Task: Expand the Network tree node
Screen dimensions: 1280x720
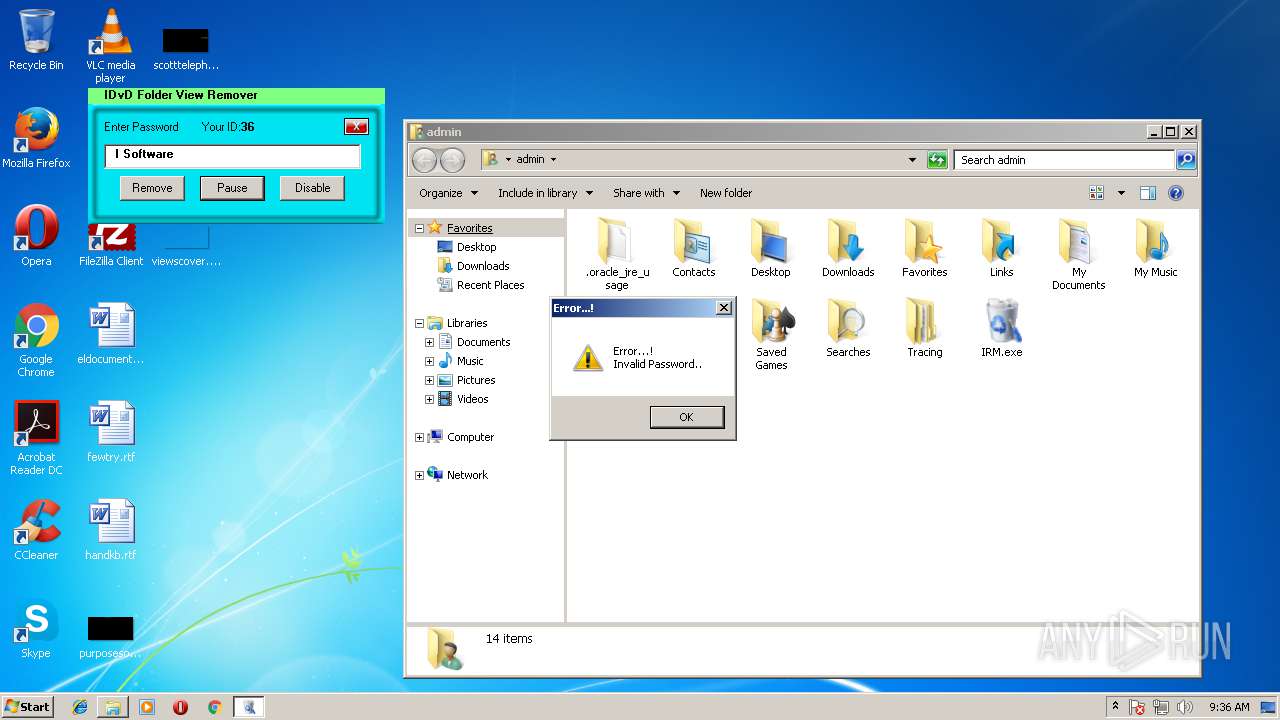Action: [420, 475]
